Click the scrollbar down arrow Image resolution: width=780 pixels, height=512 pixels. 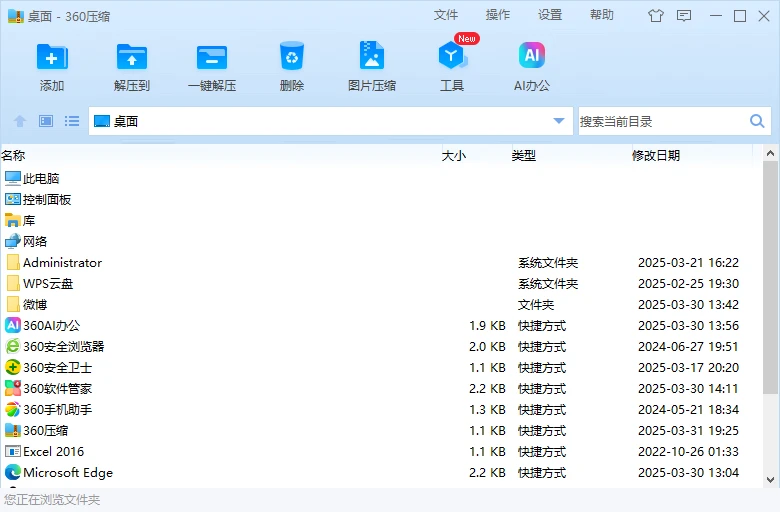click(771, 480)
